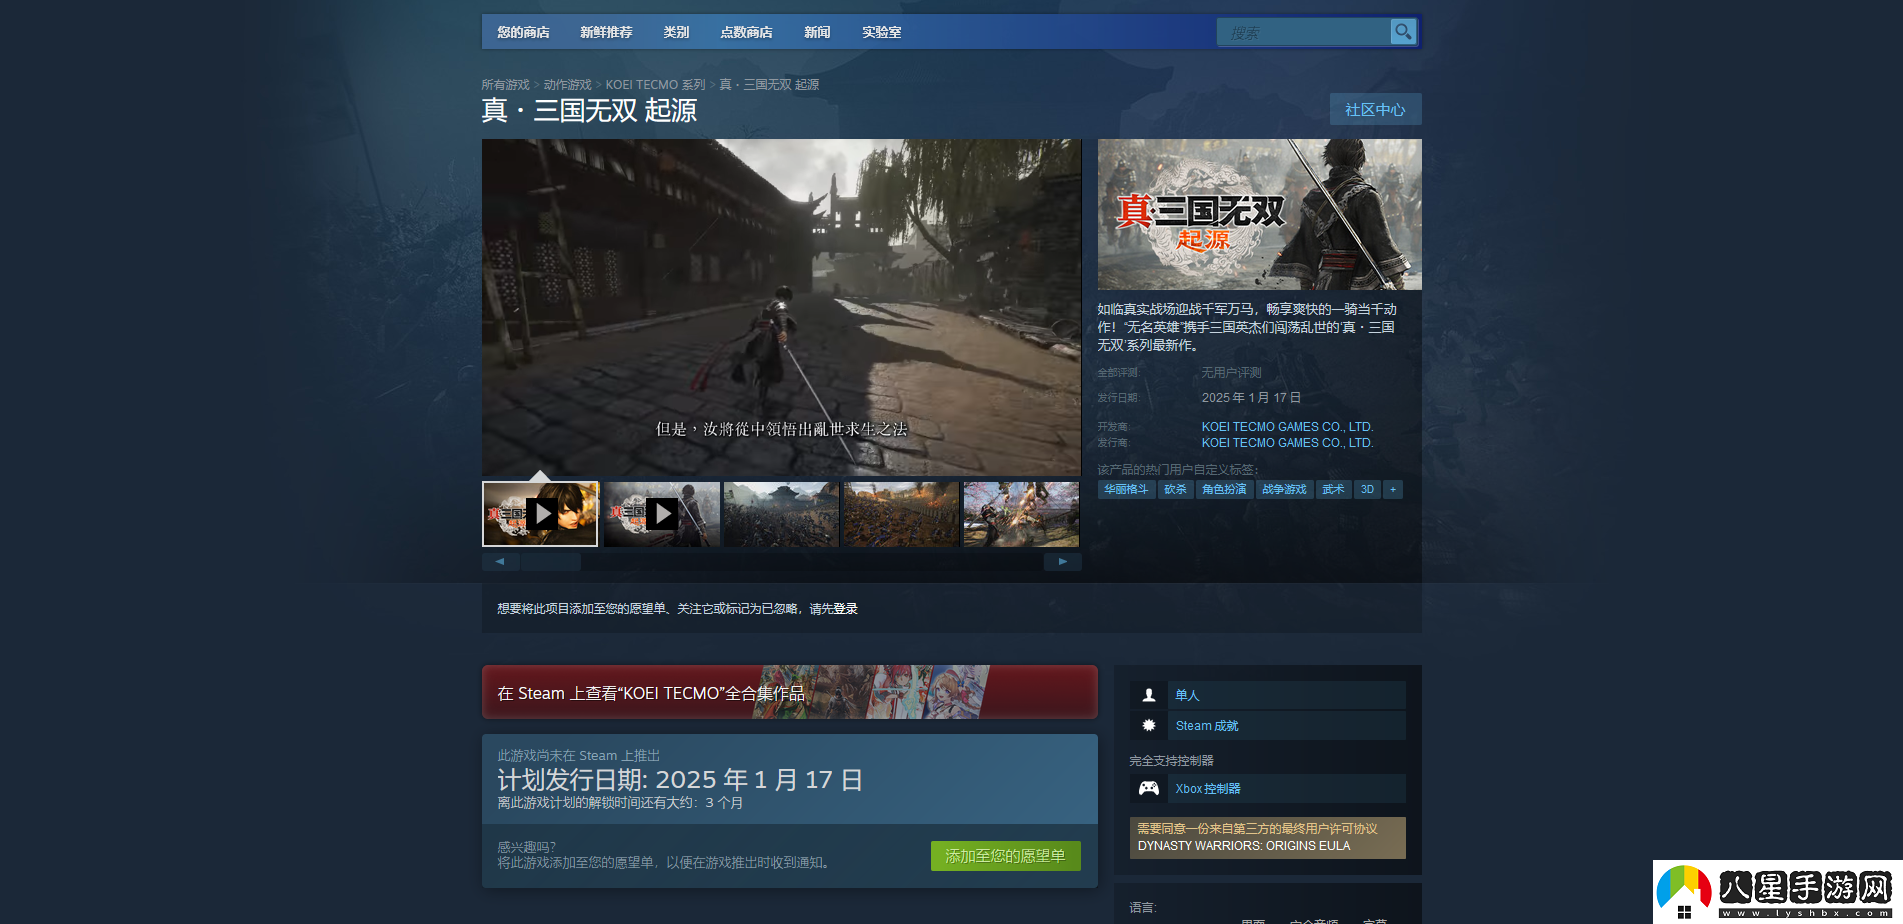Screen dimensions: 1903x924
Task: Click KOEI TECMO 系列 breadcrumb
Action: point(655,85)
